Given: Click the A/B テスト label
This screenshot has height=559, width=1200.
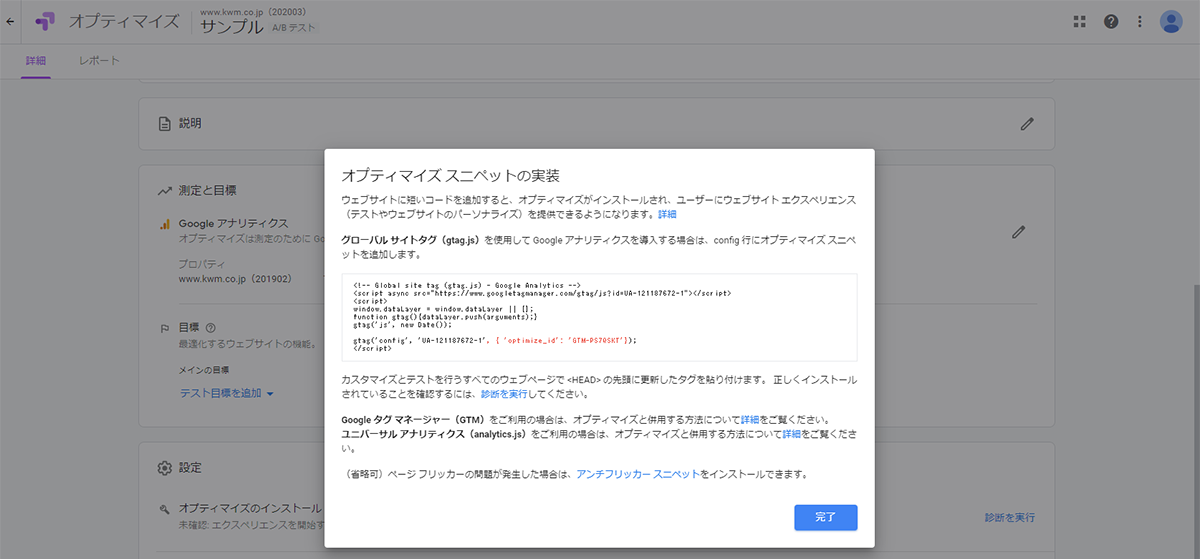Looking at the screenshot, I should pos(293,28).
